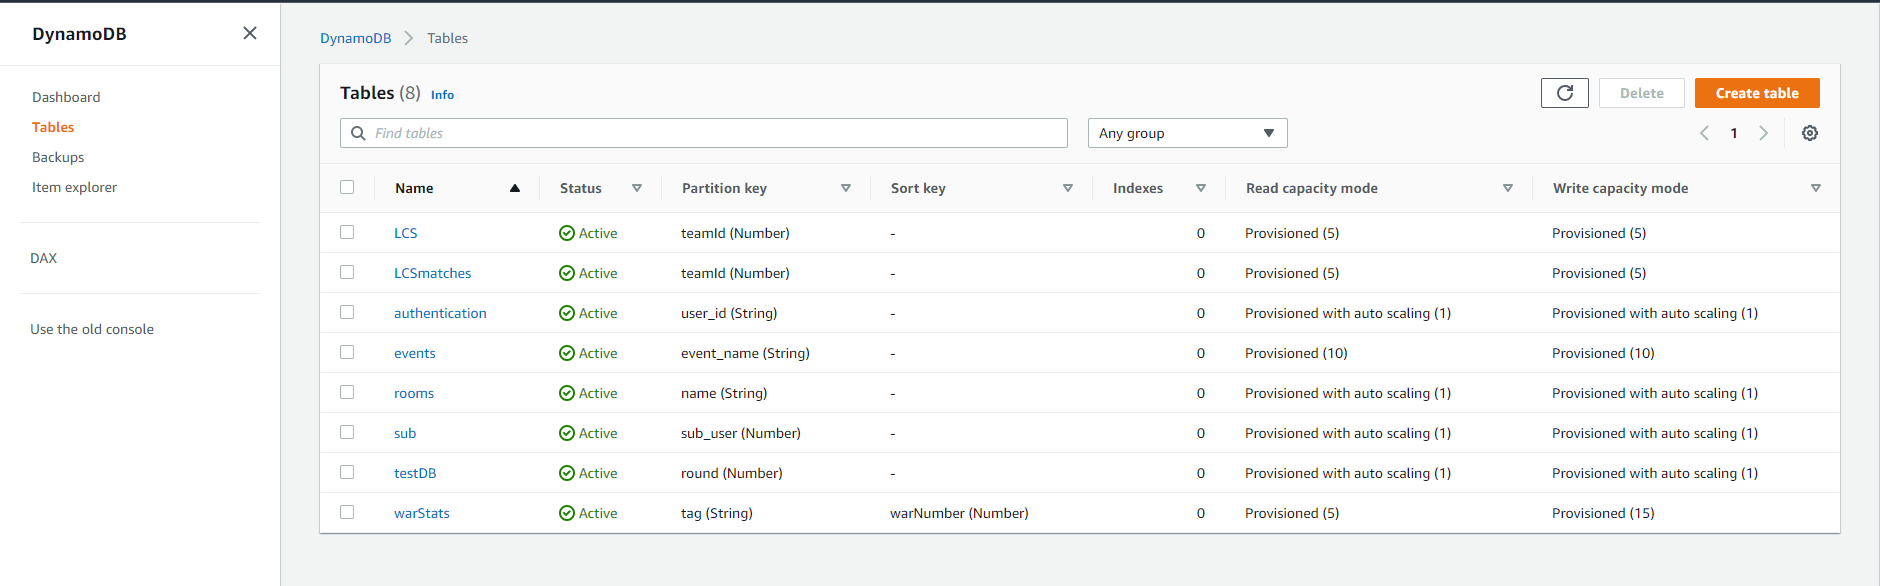
Task: Open the authentication table link
Action: click(440, 313)
